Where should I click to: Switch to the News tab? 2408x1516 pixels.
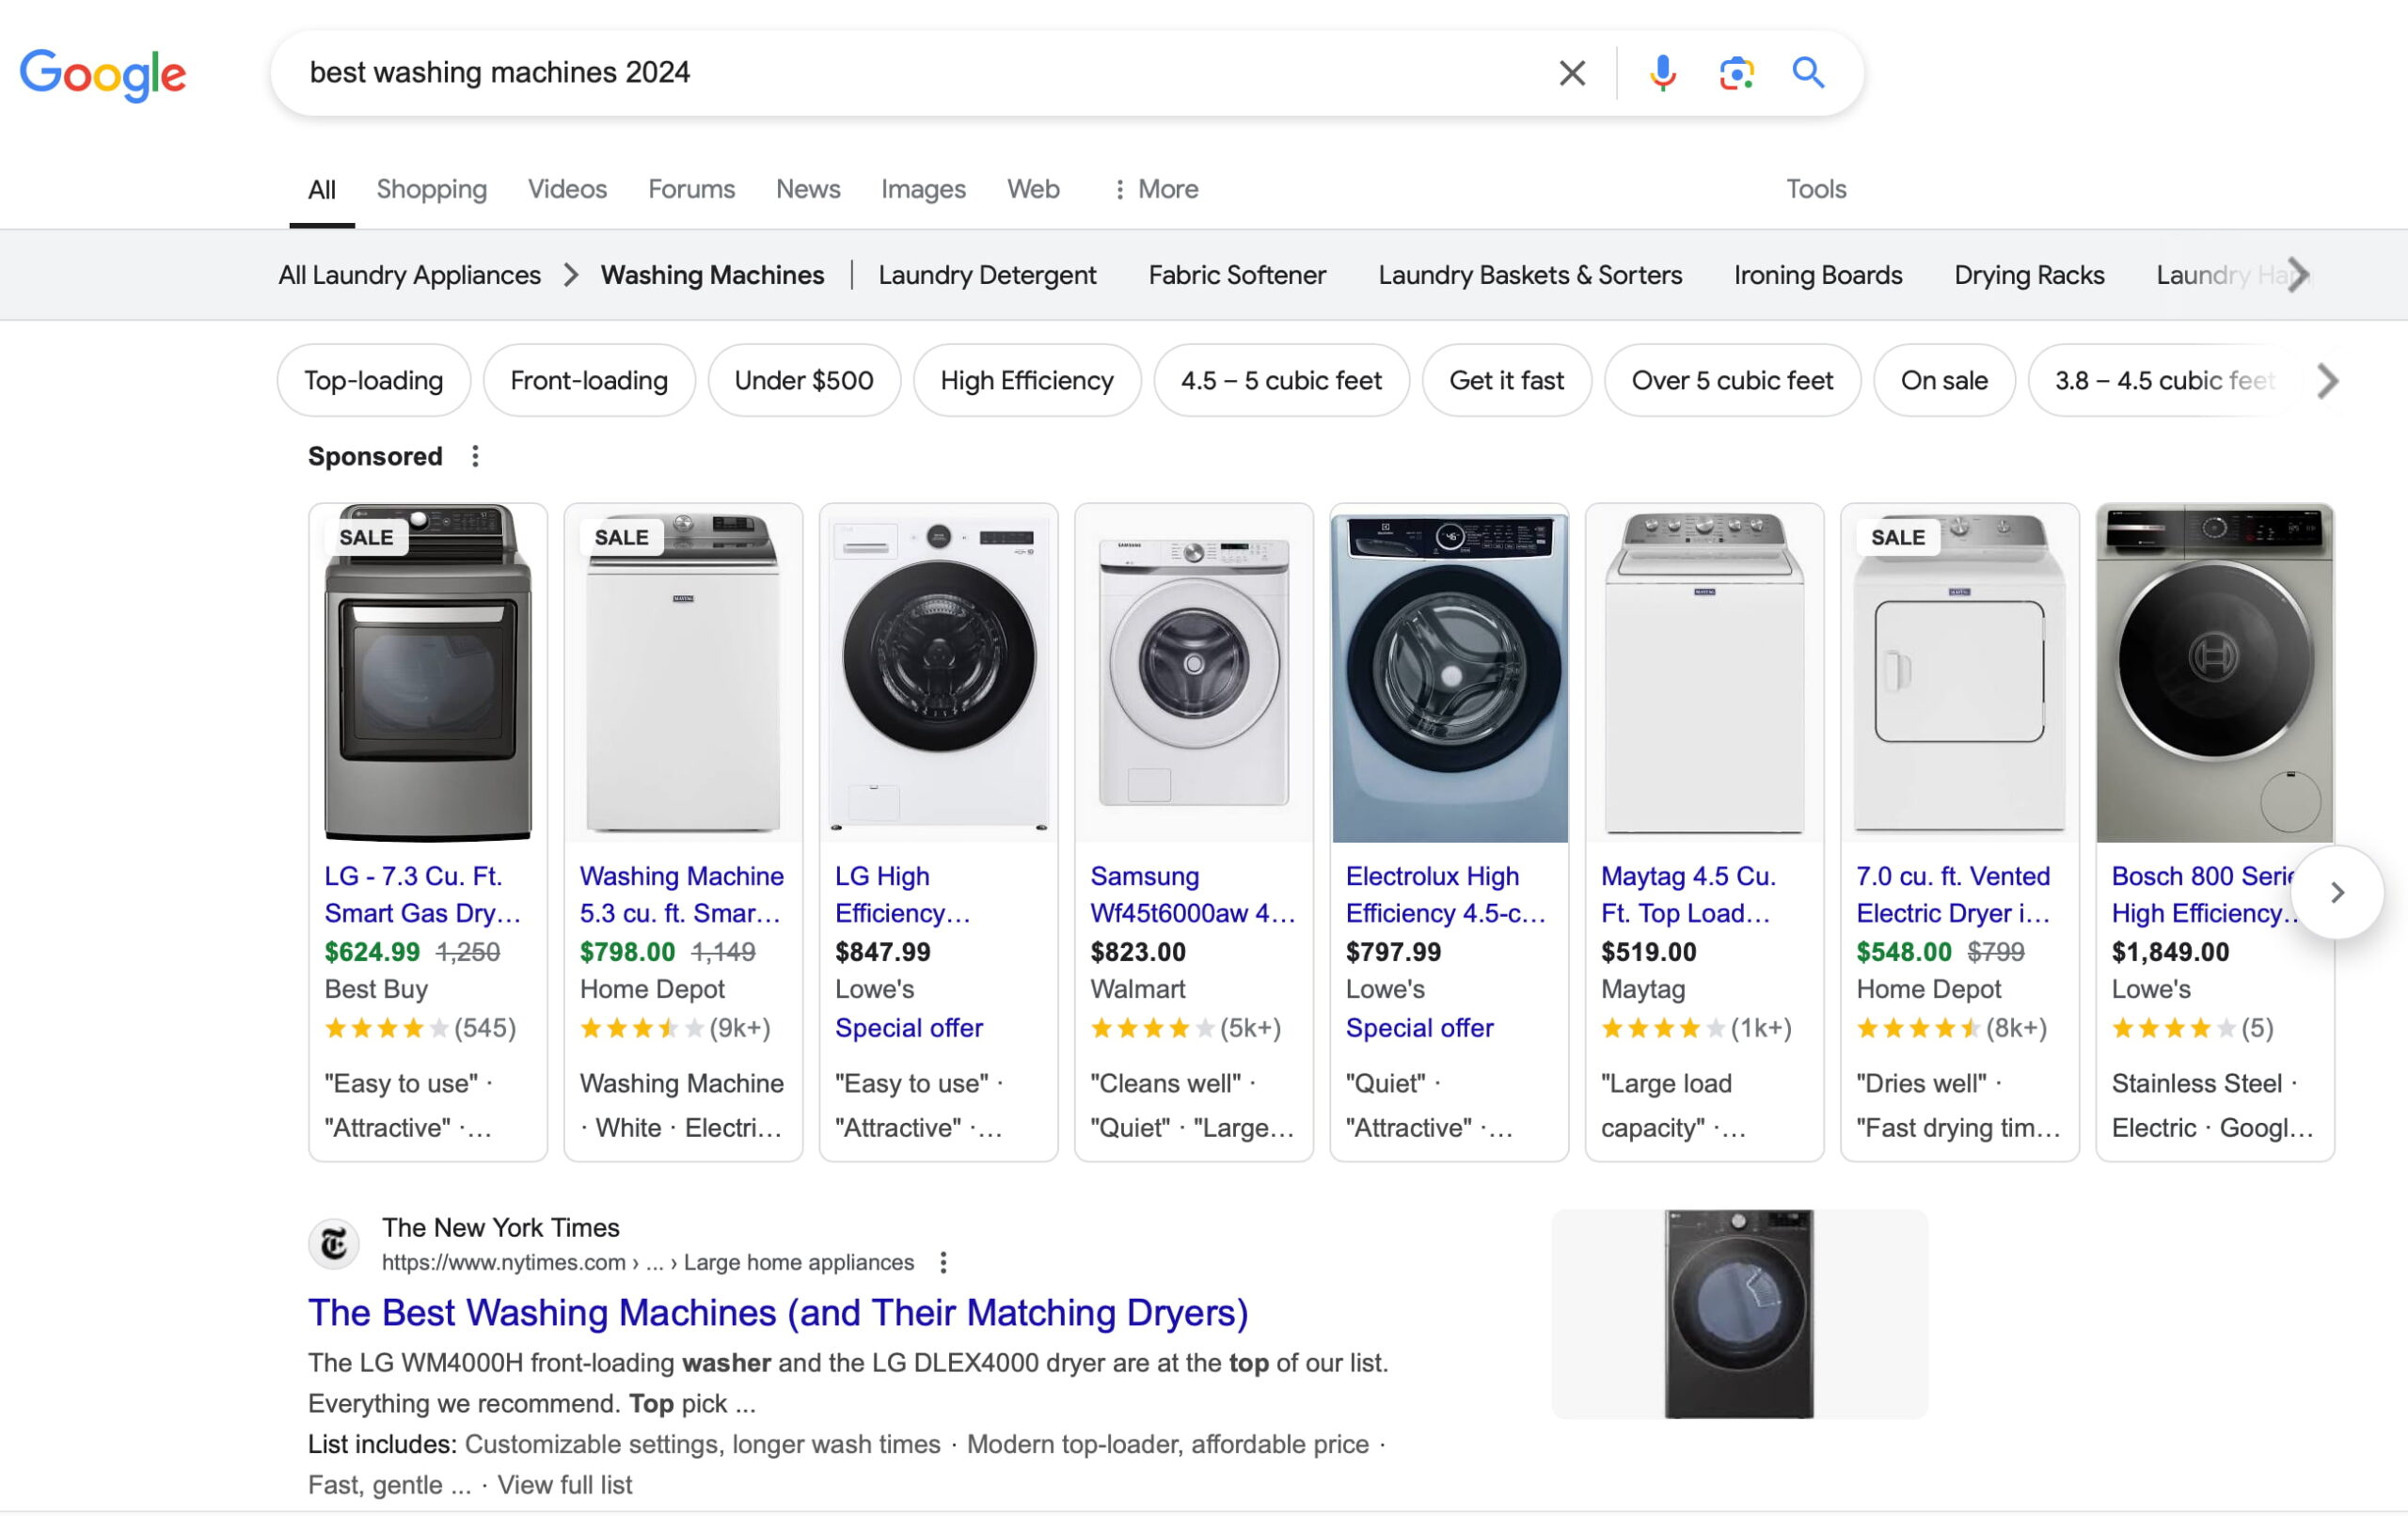[808, 189]
